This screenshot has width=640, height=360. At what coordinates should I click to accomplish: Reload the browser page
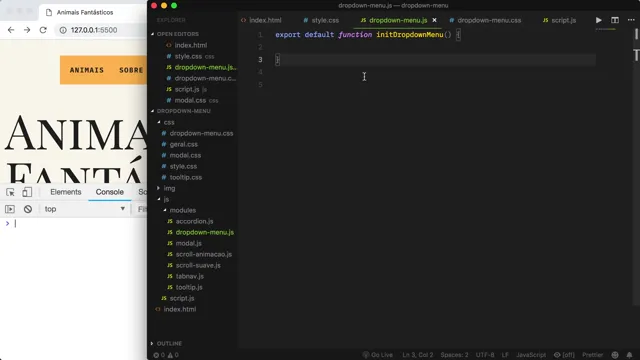pos(43,30)
